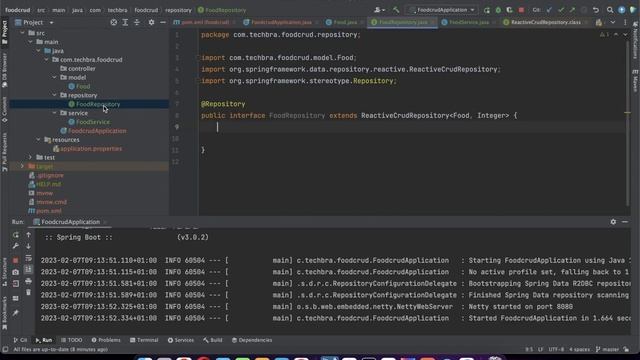Viewport: 640px width, 360px height.
Task: Click Exit icon in Run panel
Action: pos(16,284)
